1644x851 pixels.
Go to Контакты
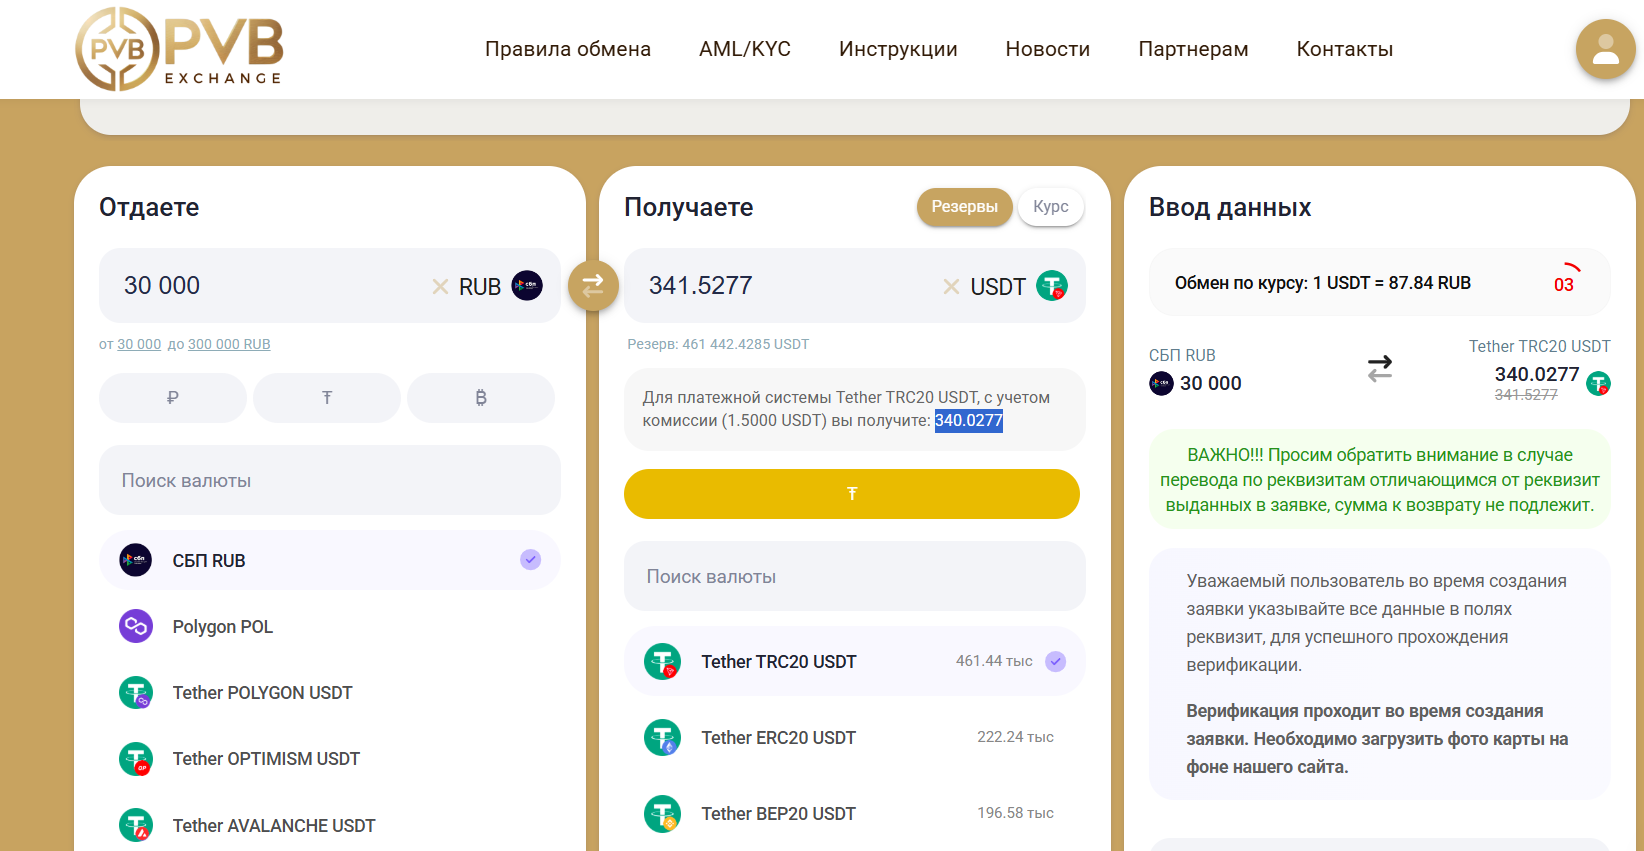click(1345, 49)
